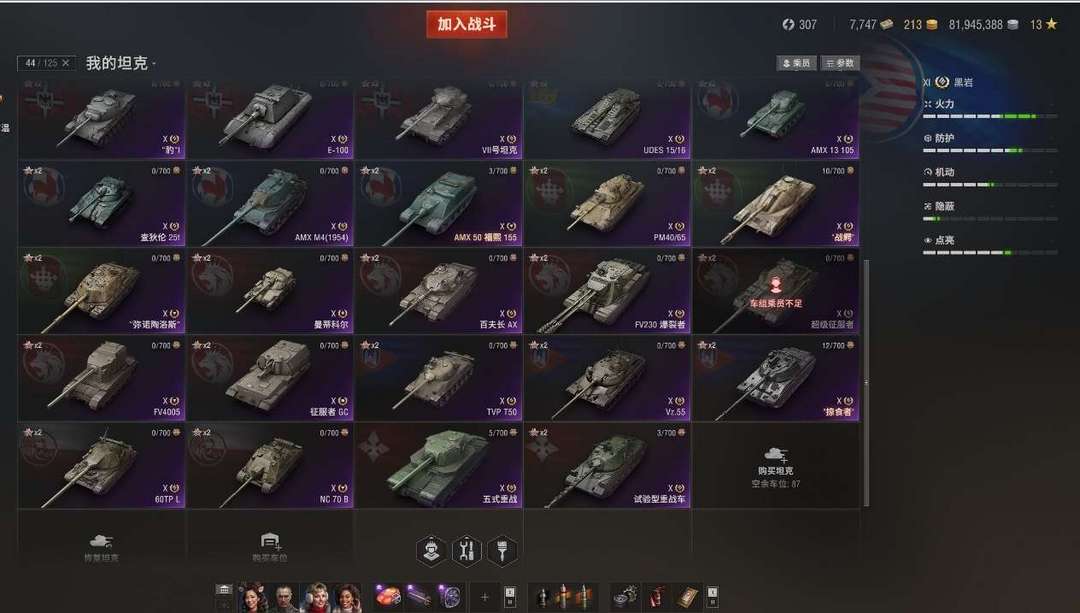Open the paintbrush customization icon
This screenshot has height=613, width=1080.
point(503,550)
